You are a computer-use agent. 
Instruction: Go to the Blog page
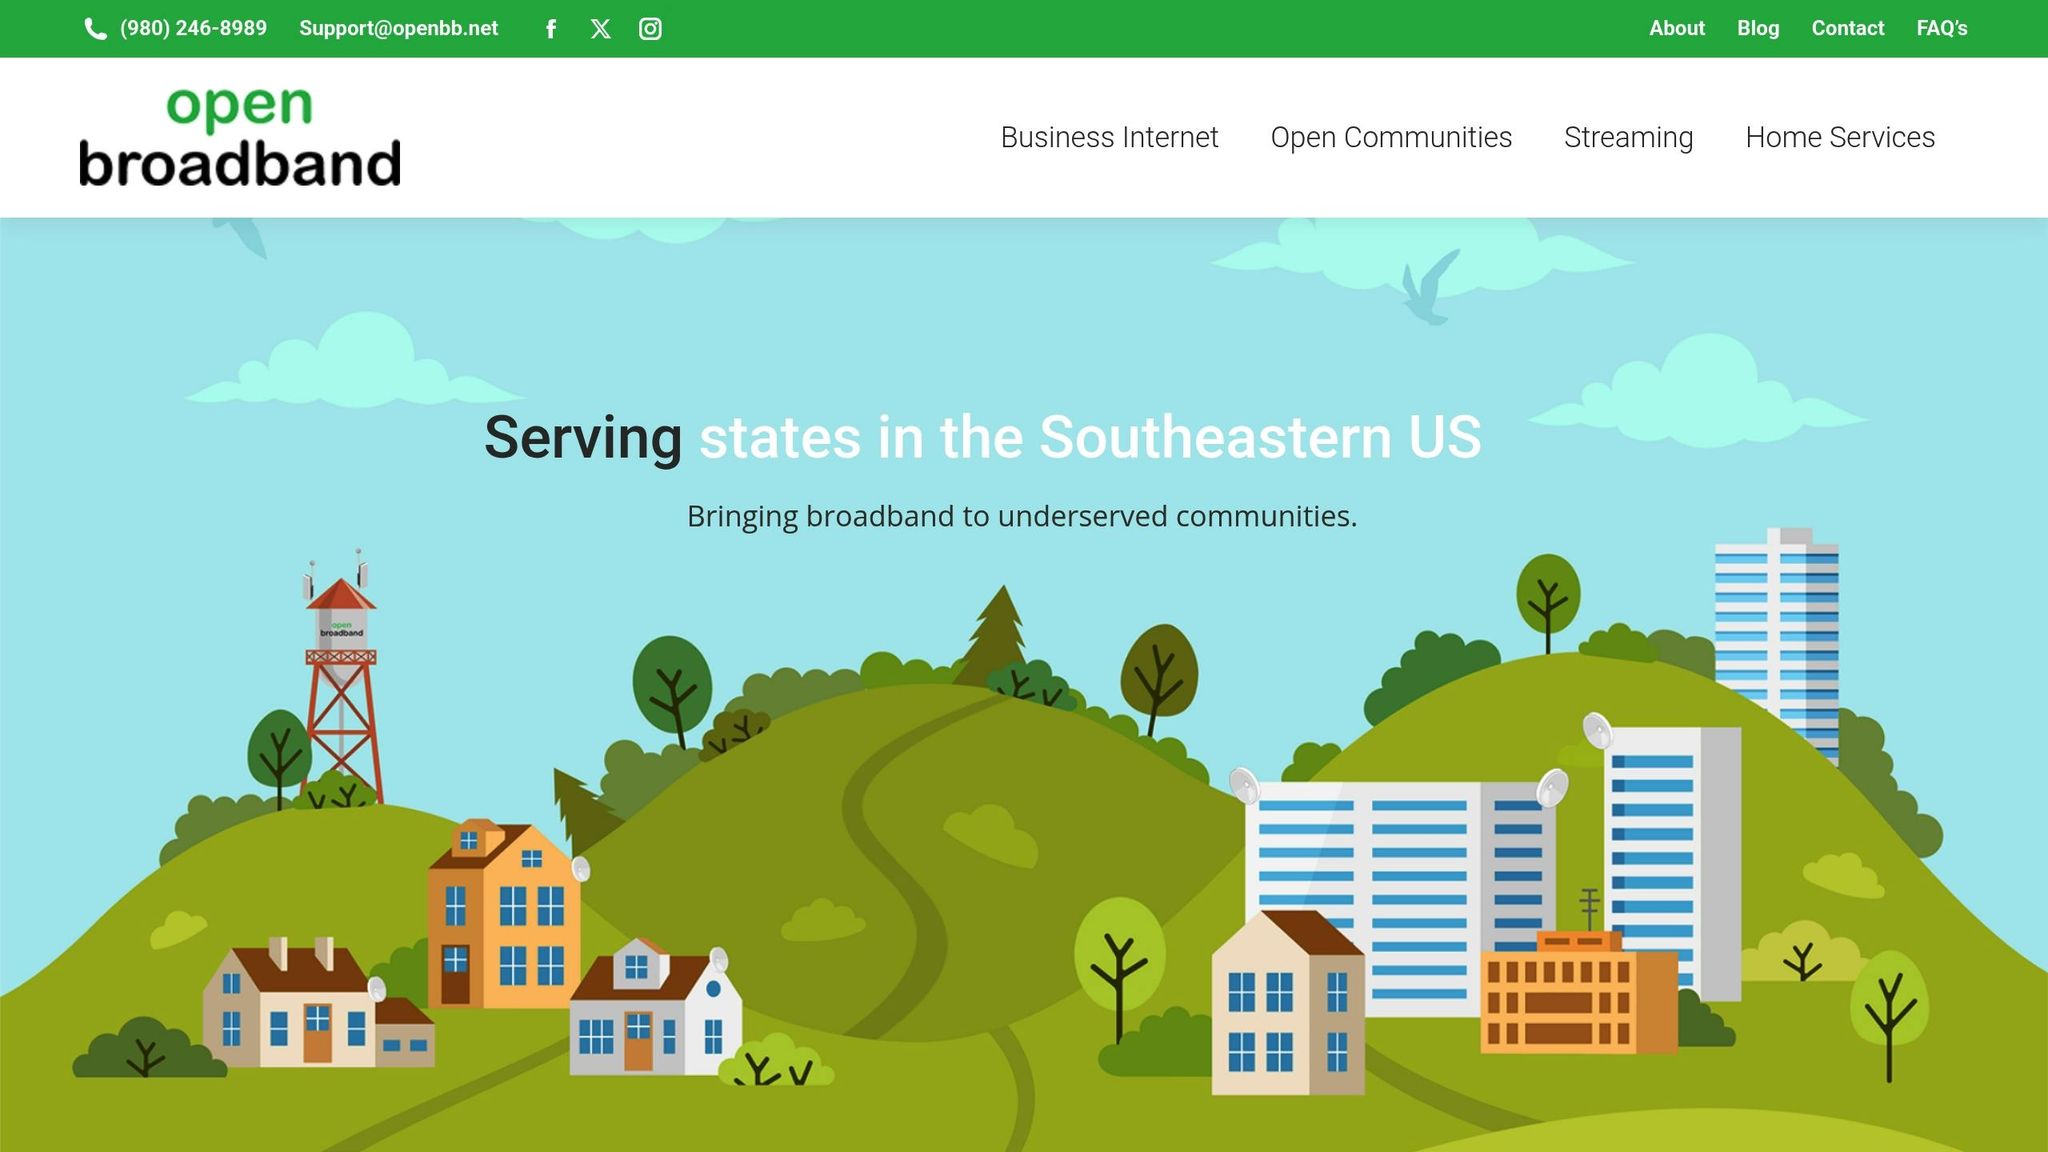pyautogui.click(x=1758, y=28)
